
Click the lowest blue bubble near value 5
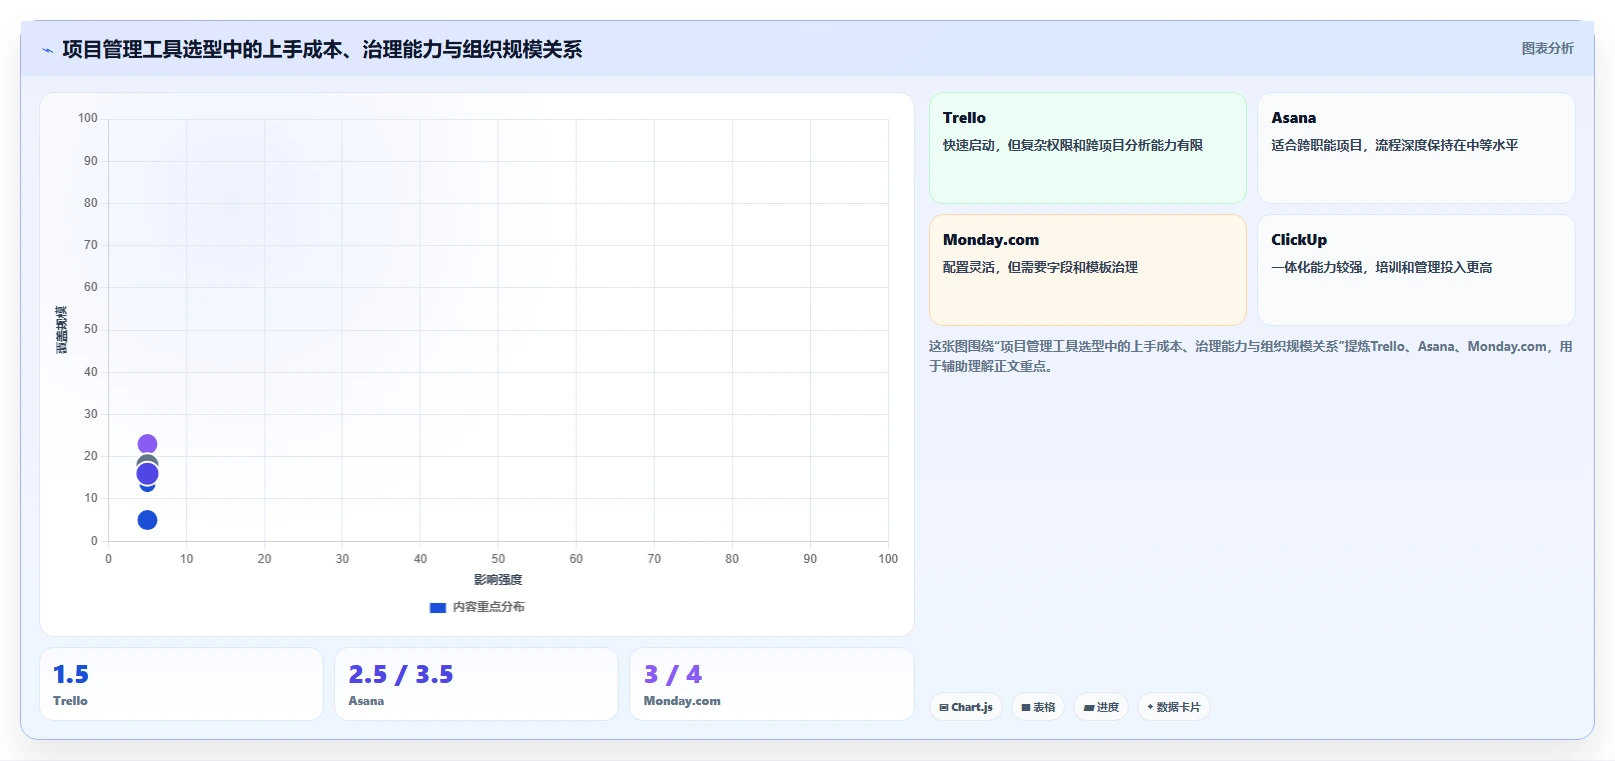(147, 520)
